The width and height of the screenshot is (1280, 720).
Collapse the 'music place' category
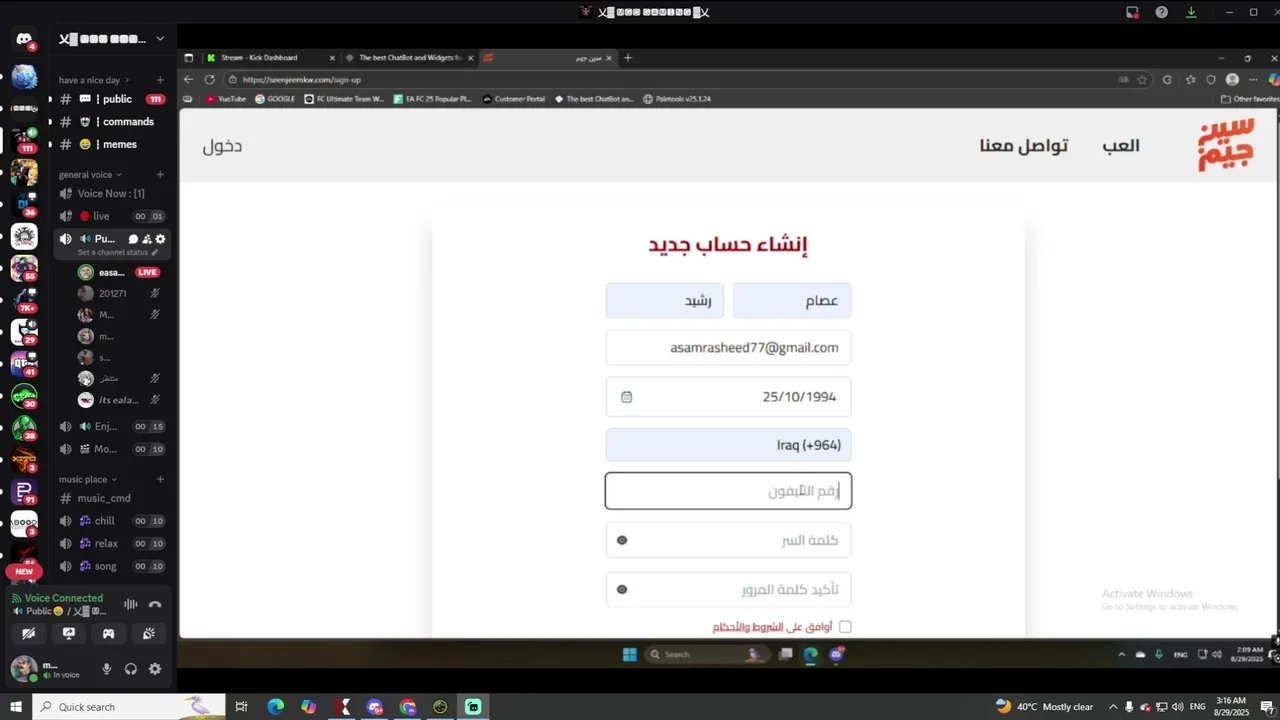tap(88, 479)
